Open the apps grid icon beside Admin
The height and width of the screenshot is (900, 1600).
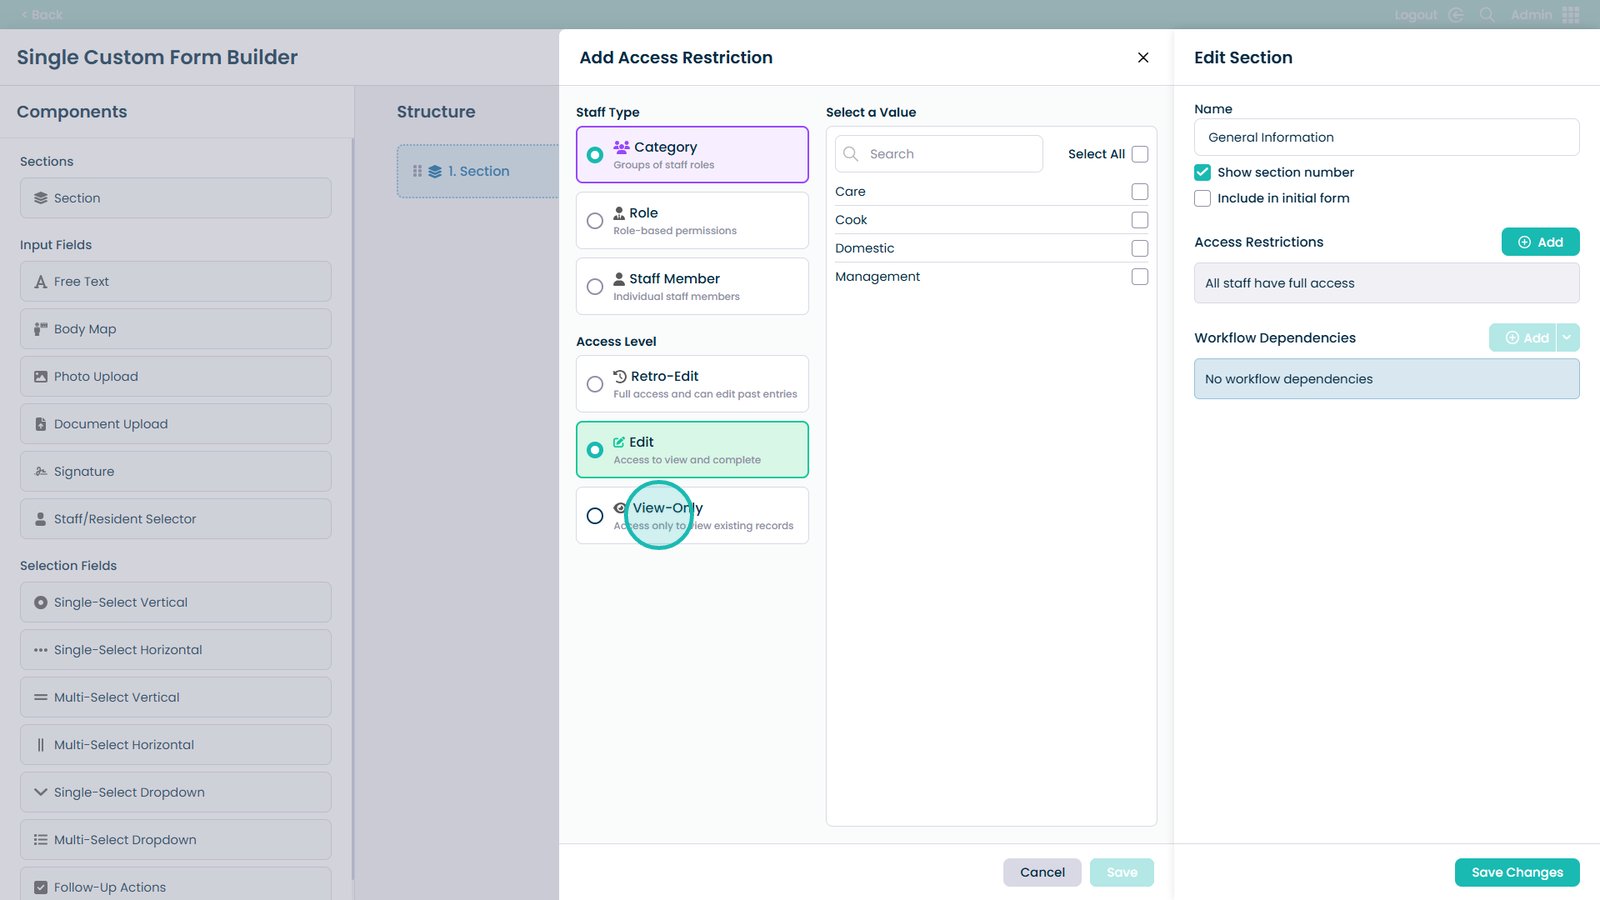click(1571, 15)
